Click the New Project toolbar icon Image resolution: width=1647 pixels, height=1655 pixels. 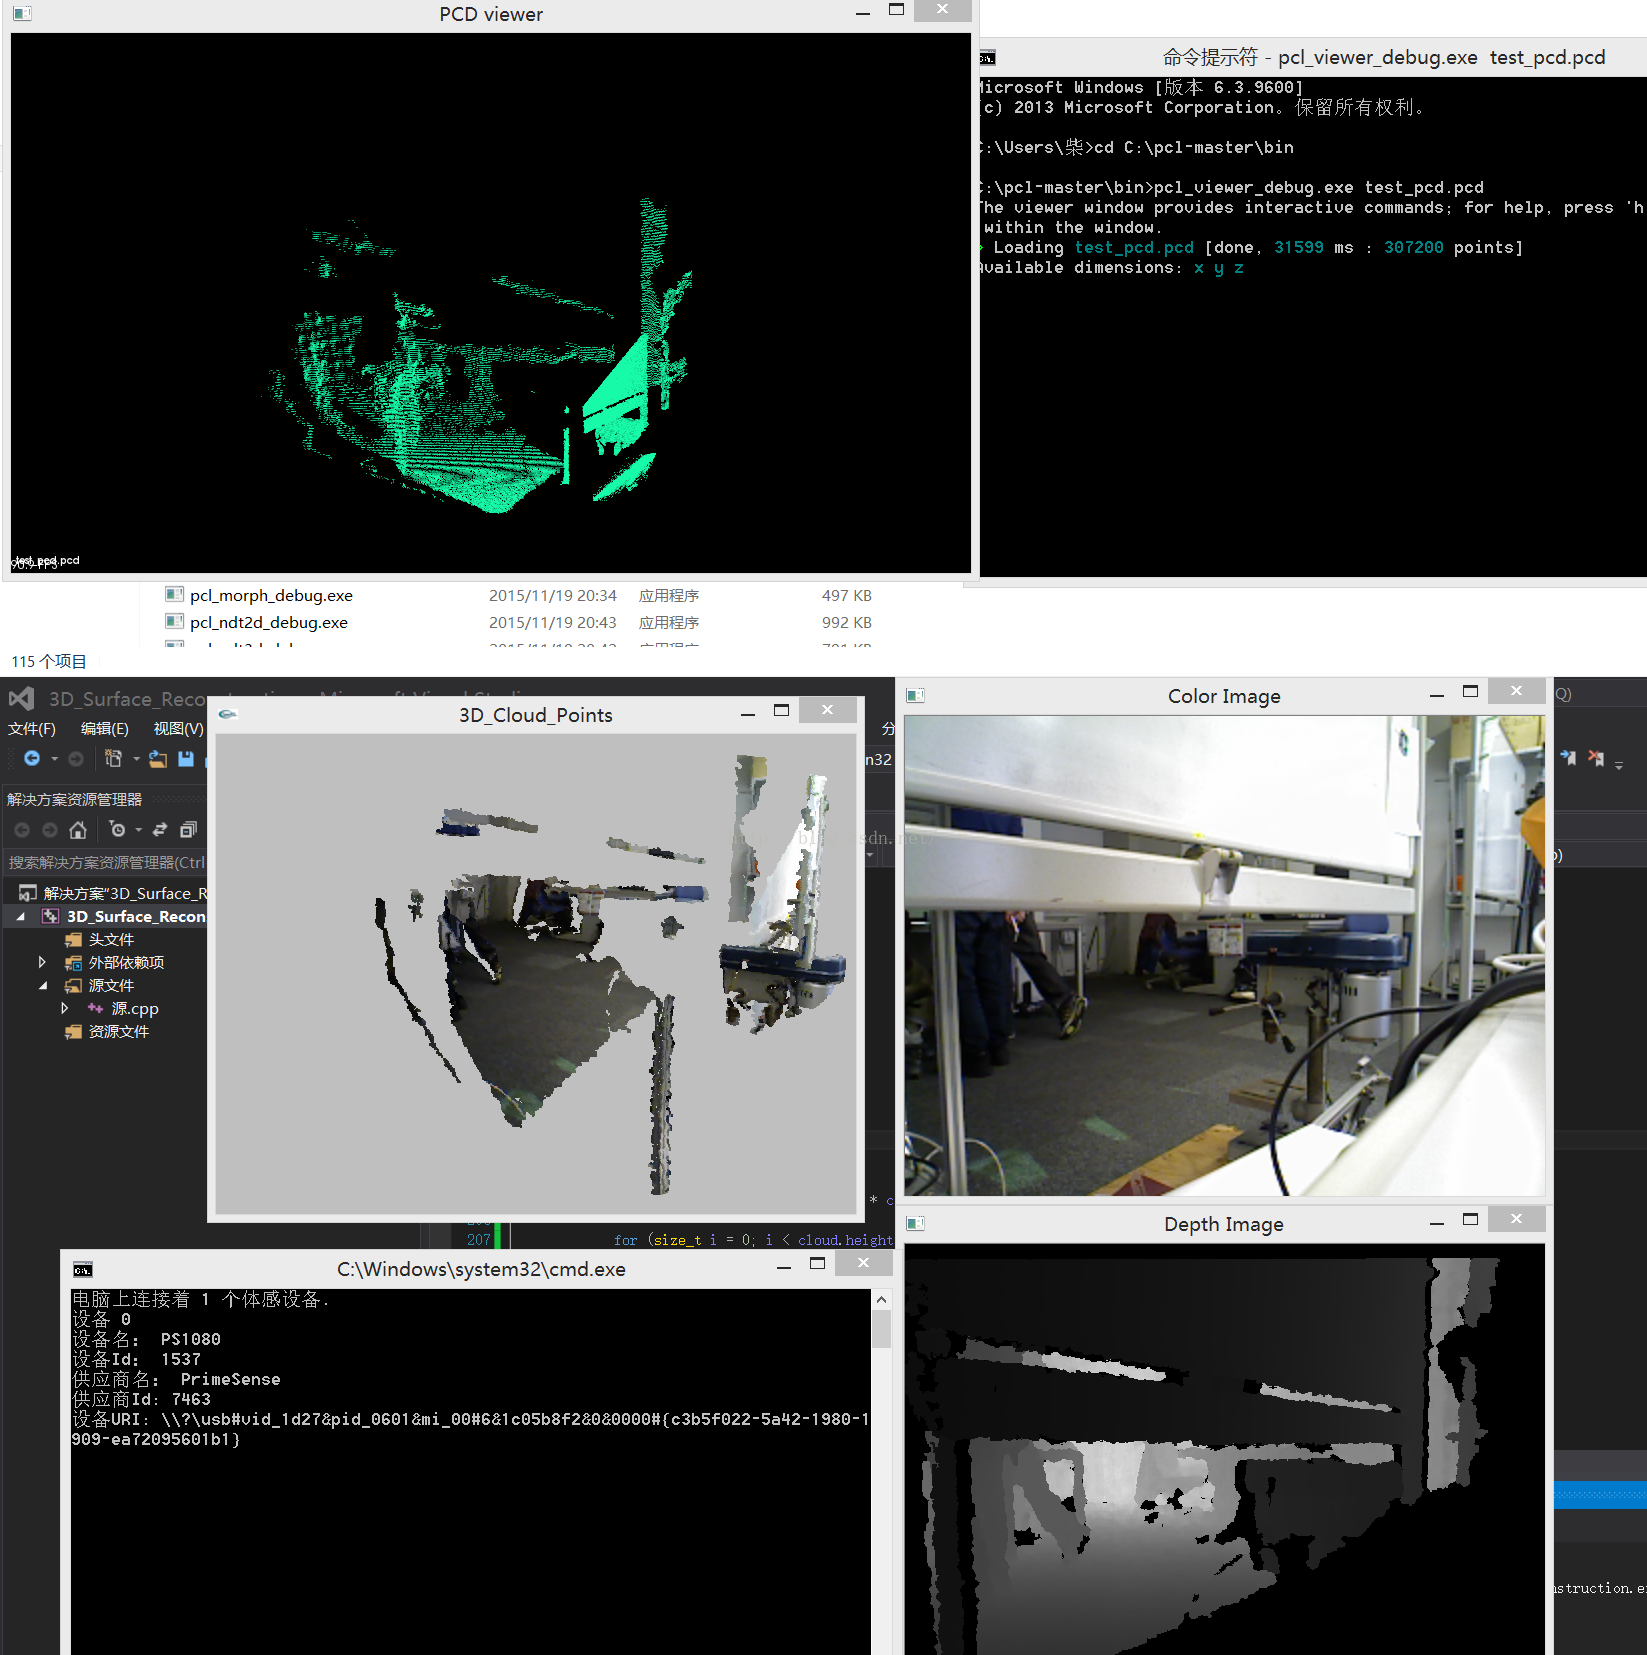[113, 759]
